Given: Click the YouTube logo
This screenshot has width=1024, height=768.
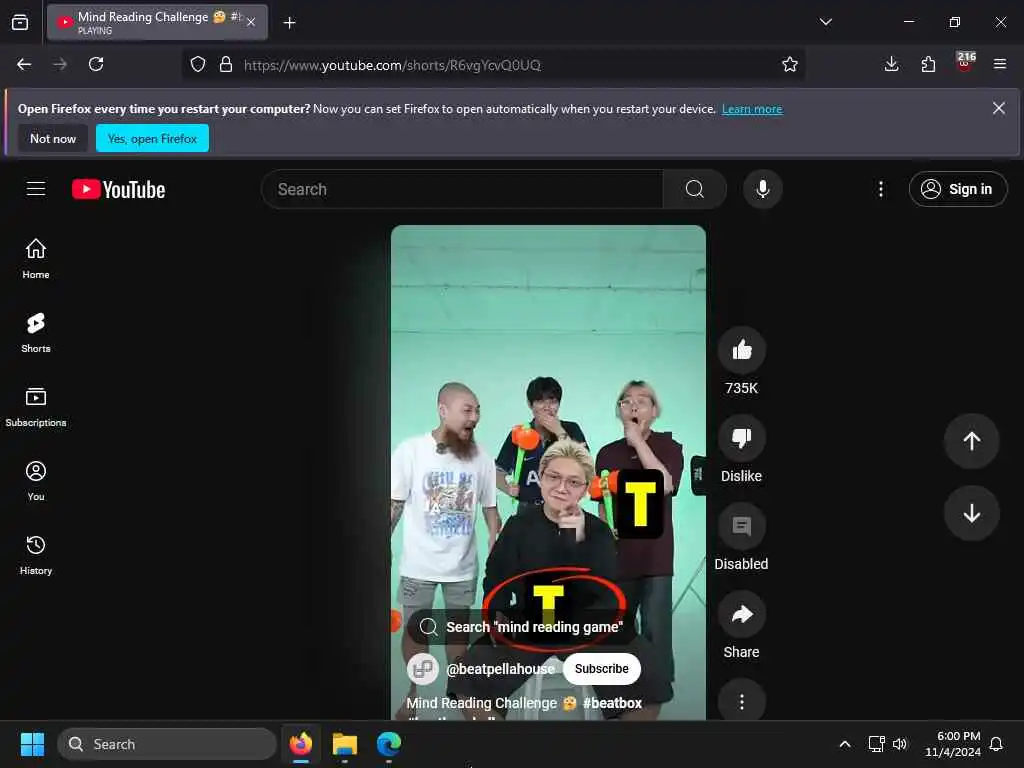Looking at the screenshot, I should tap(118, 189).
